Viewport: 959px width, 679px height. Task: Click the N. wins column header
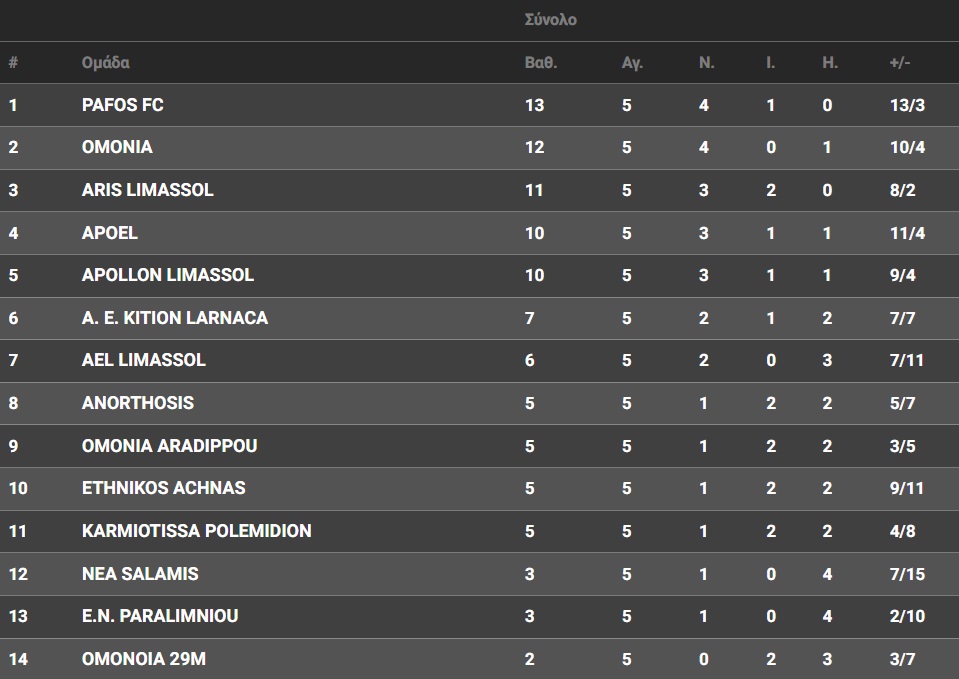tap(706, 62)
